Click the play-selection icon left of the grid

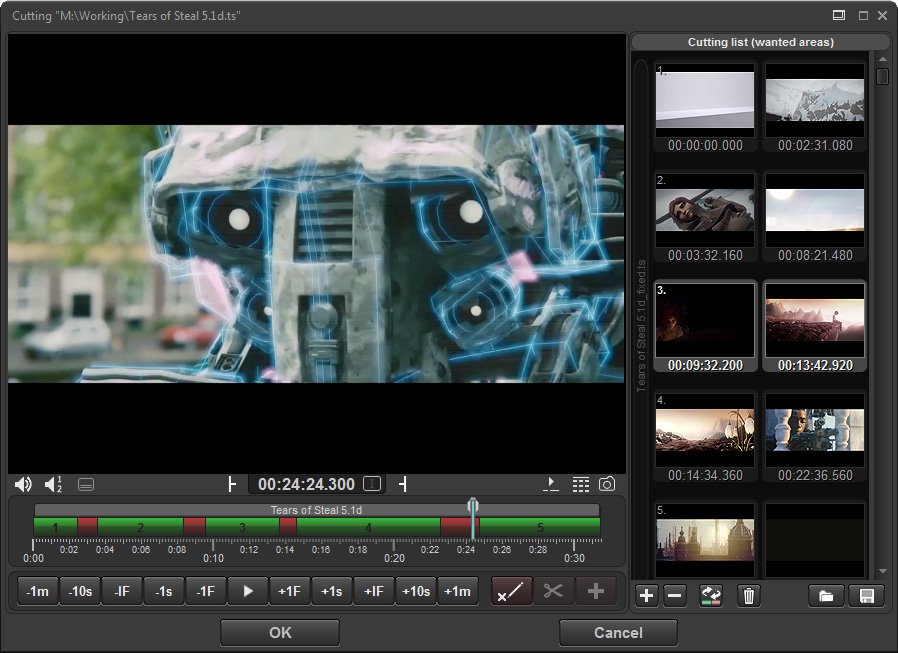point(551,485)
